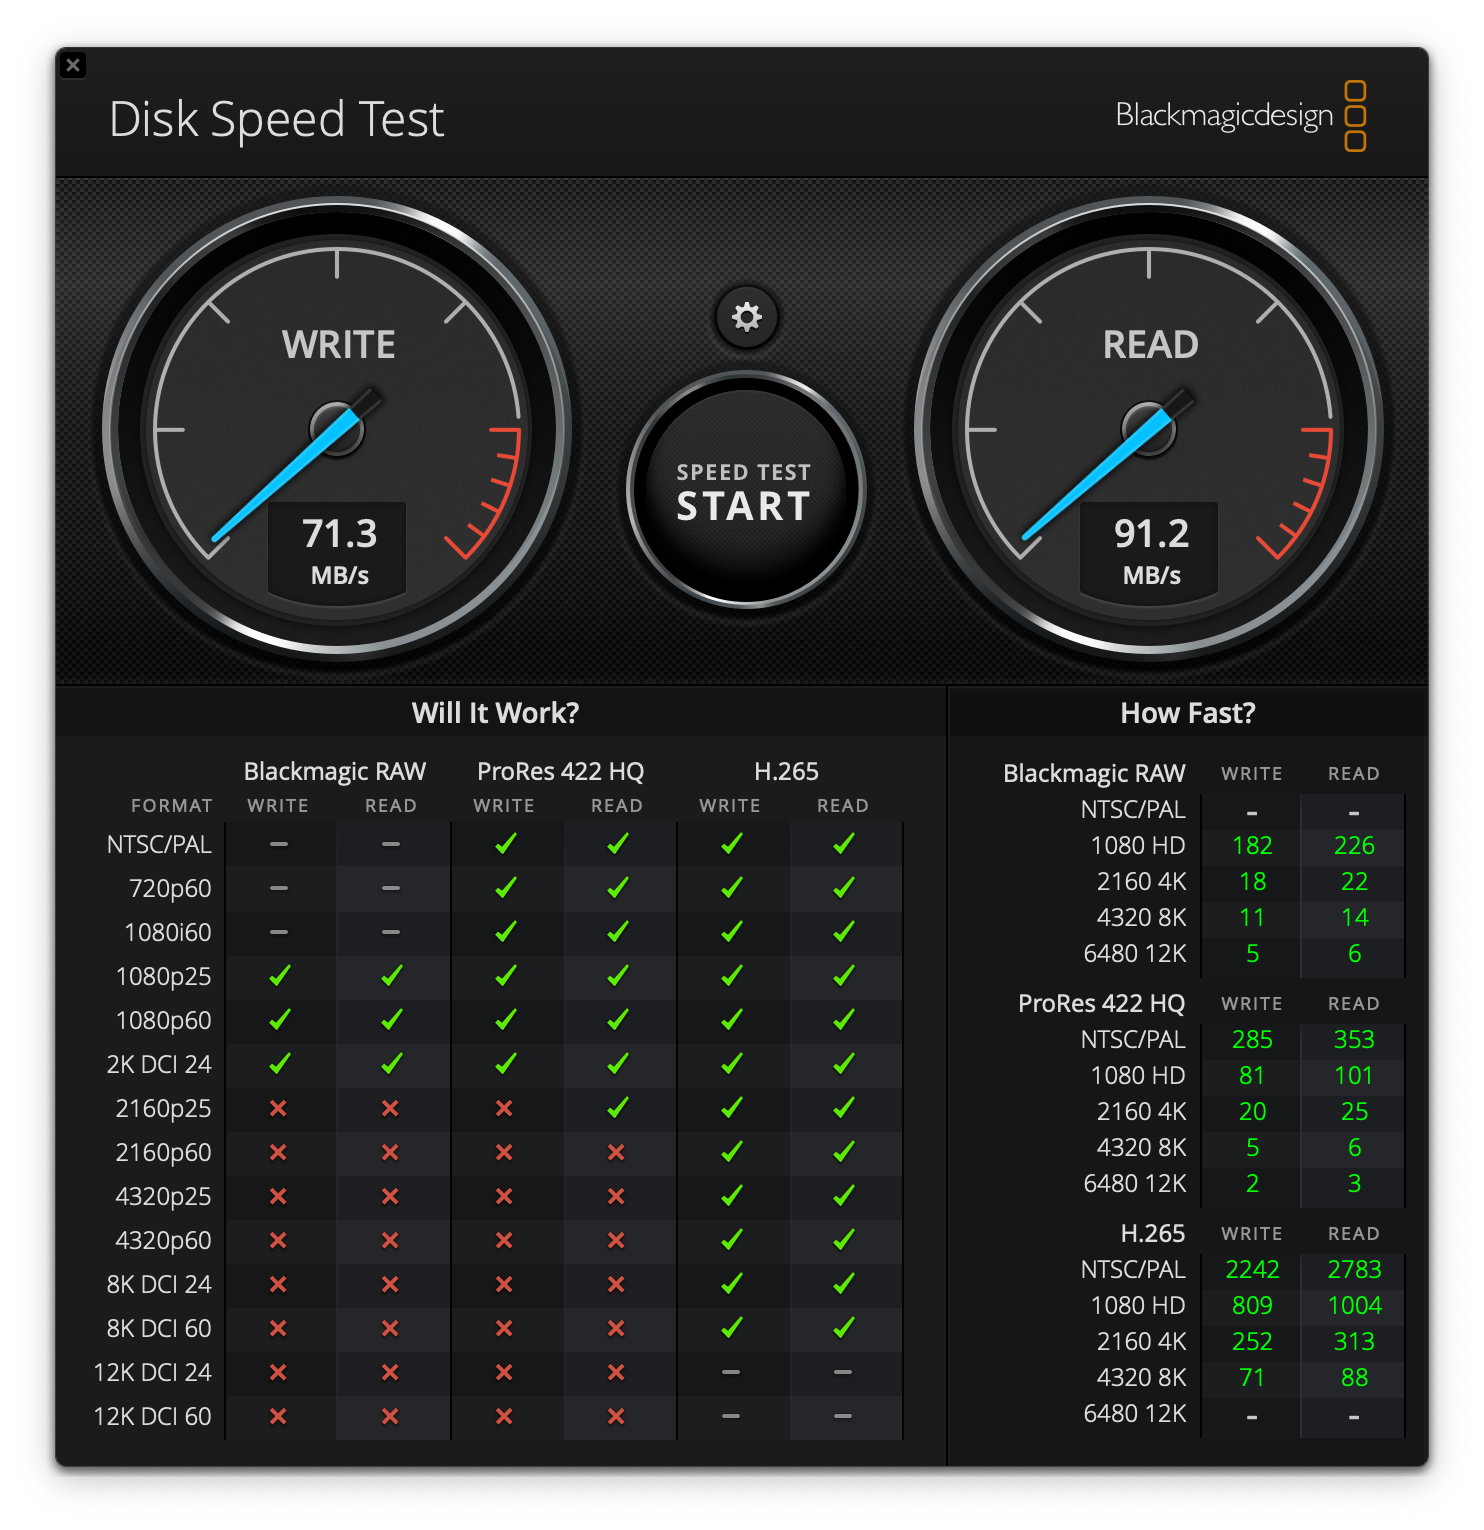Click ProRes 422 HQ write cross for 8K DCI 24
Screen dimensions: 1484x1530
[504, 1284]
